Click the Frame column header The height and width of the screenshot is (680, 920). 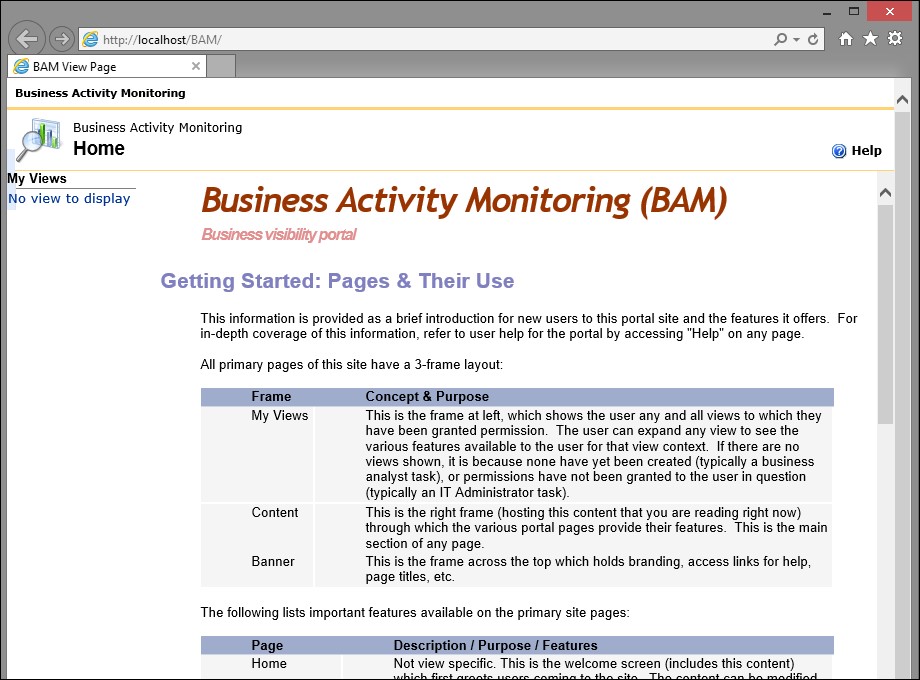[x=271, y=397]
